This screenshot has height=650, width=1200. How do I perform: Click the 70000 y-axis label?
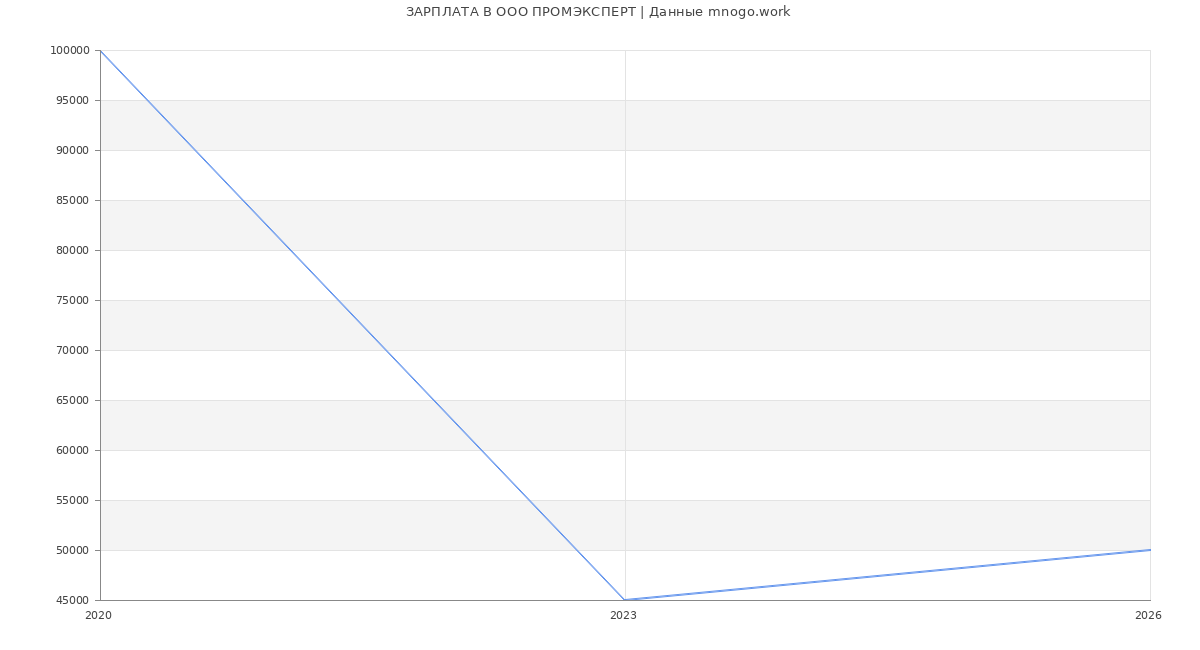[71, 350]
